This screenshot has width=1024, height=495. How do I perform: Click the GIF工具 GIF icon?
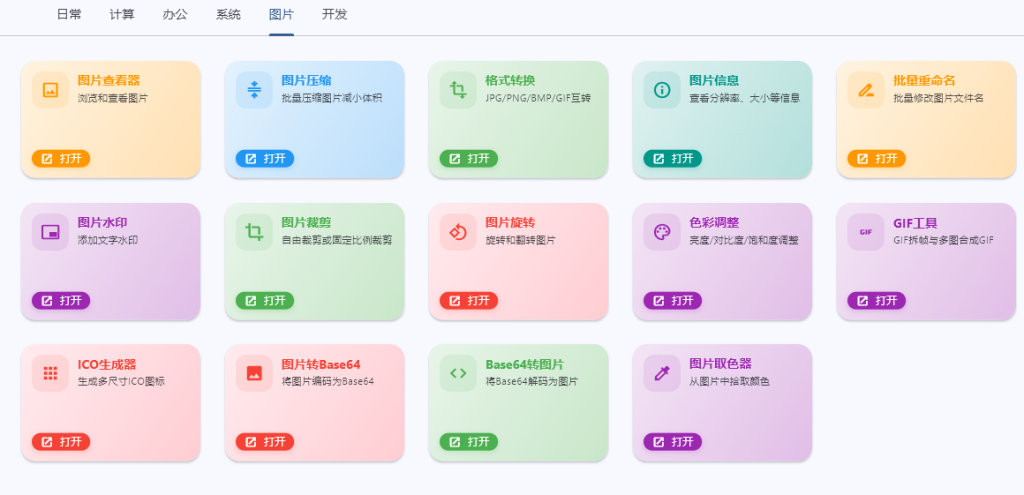coord(866,232)
